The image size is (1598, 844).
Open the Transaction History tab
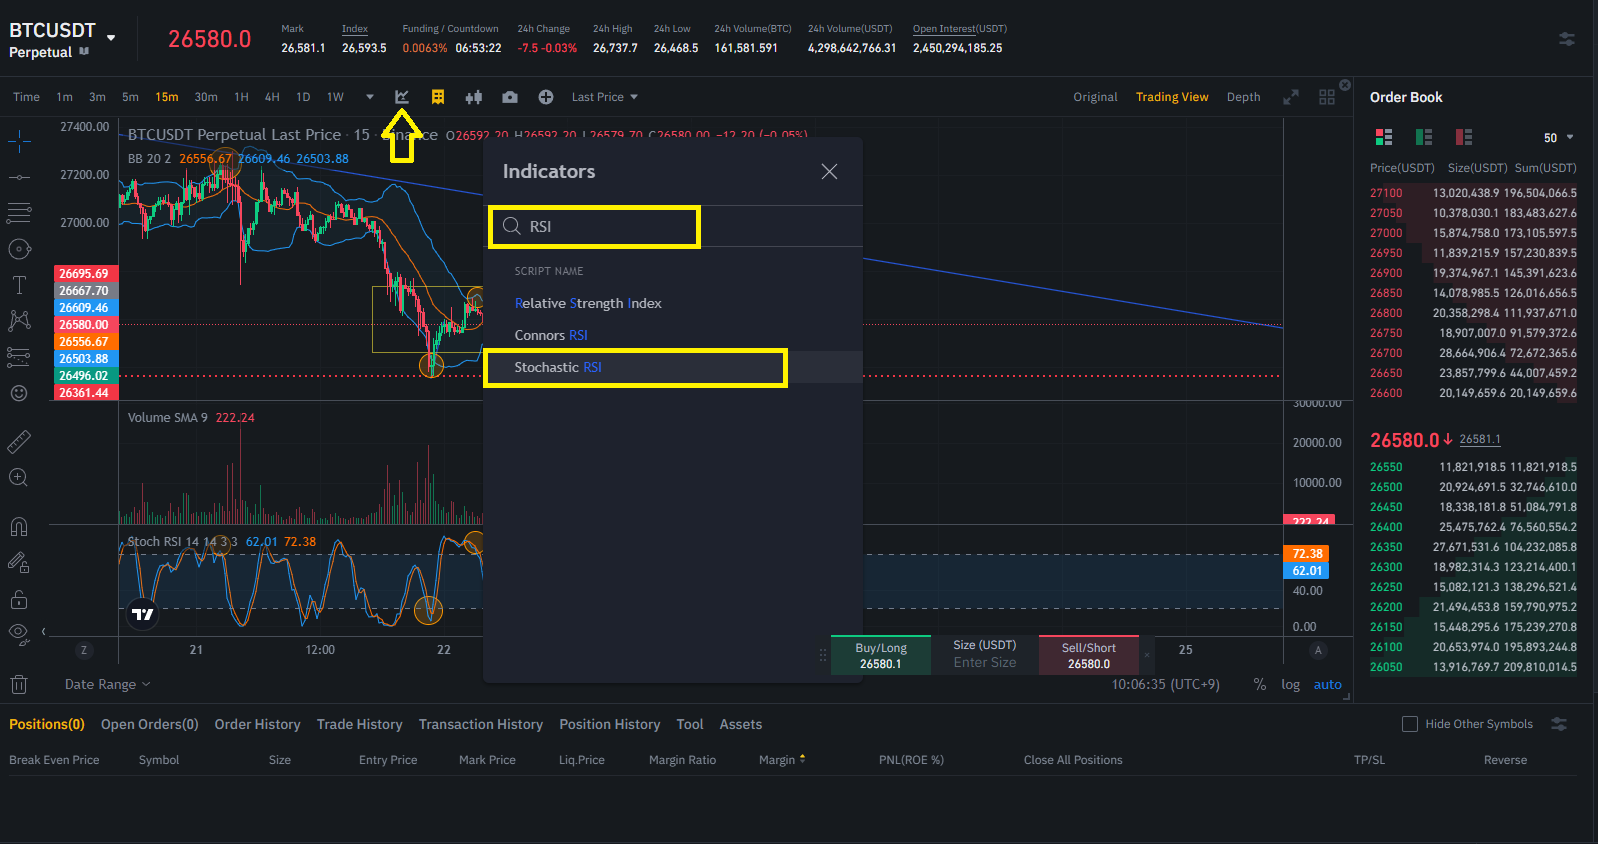click(x=481, y=724)
